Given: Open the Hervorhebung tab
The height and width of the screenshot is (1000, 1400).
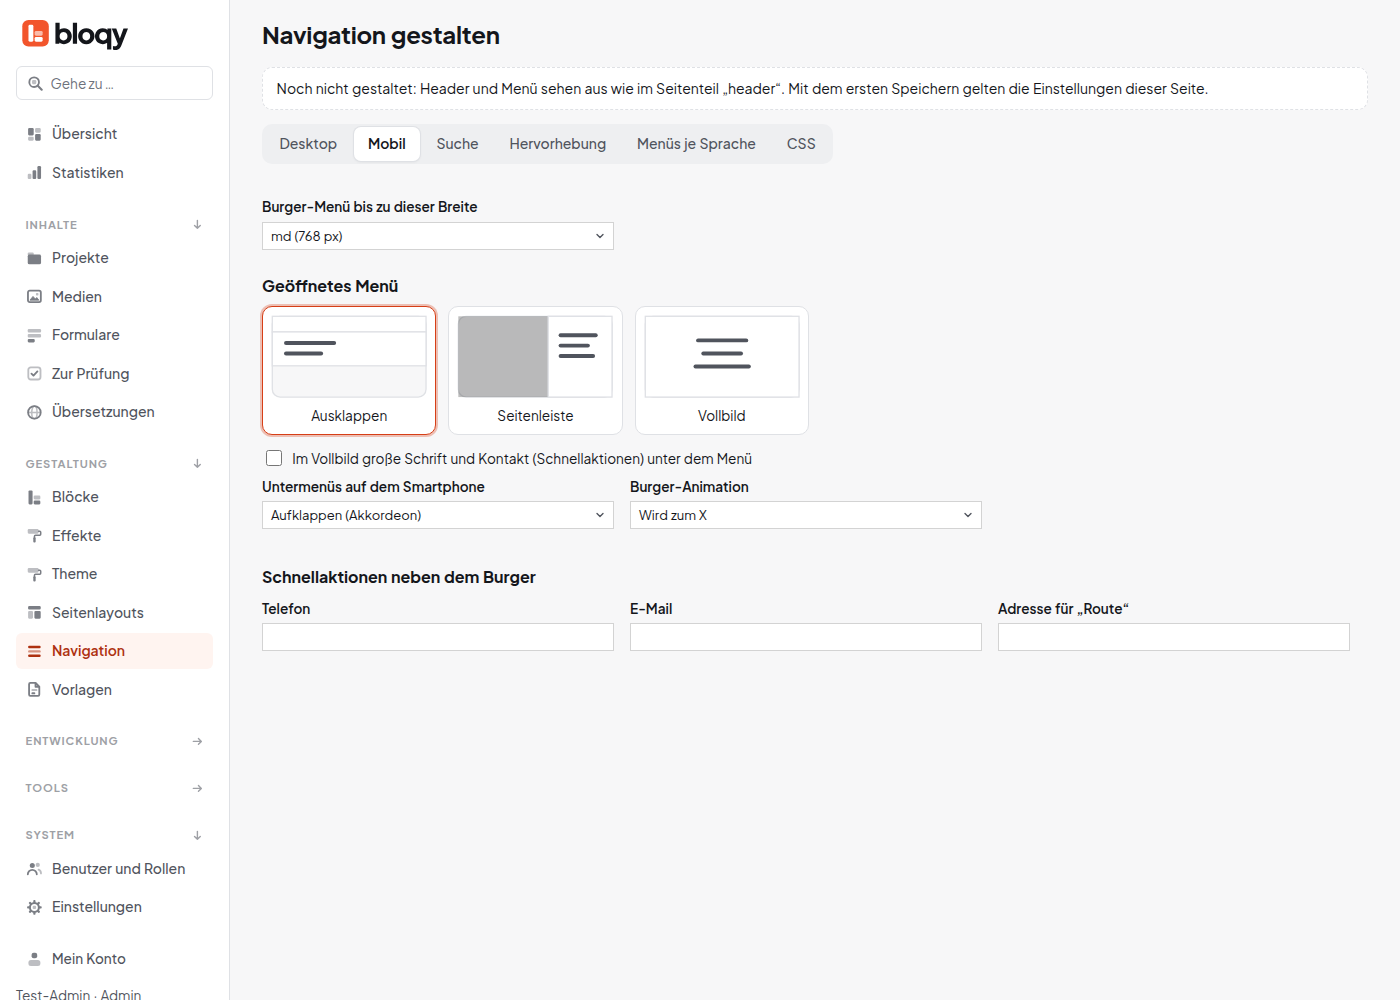Looking at the screenshot, I should click(558, 144).
